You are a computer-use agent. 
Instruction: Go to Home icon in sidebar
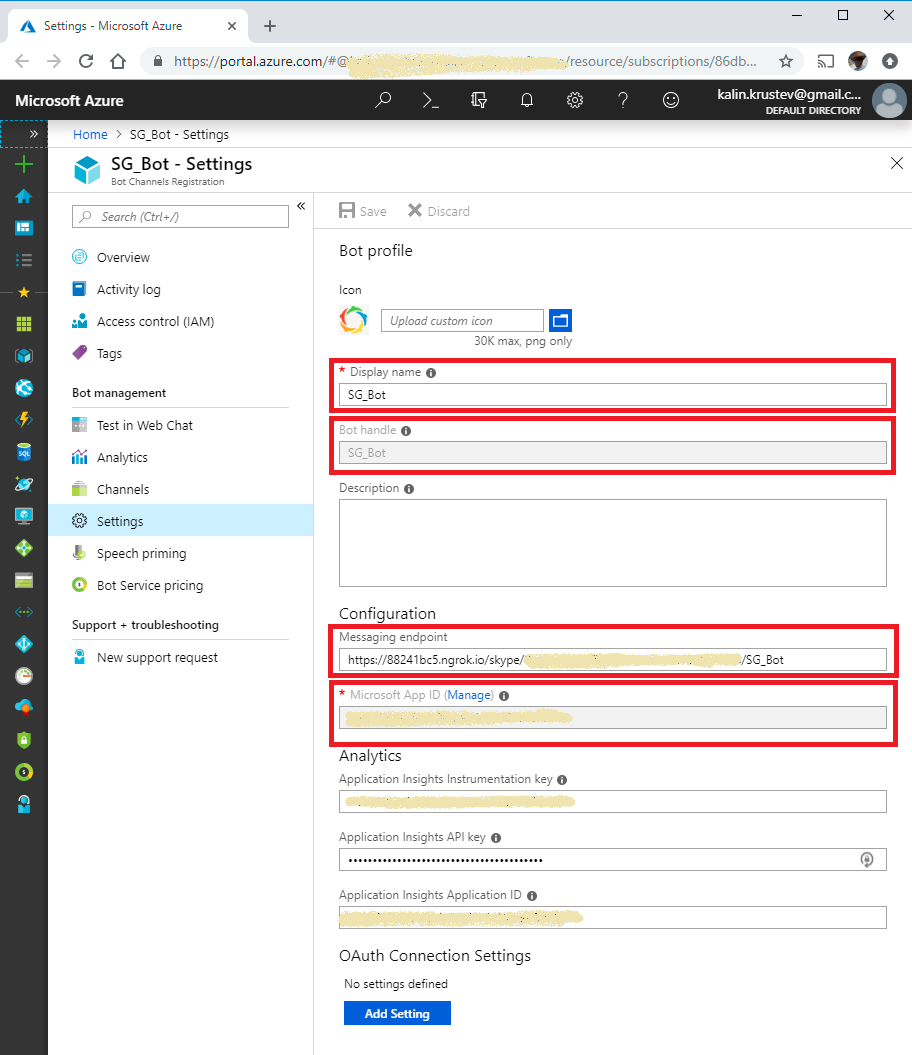pyautogui.click(x=24, y=196)
